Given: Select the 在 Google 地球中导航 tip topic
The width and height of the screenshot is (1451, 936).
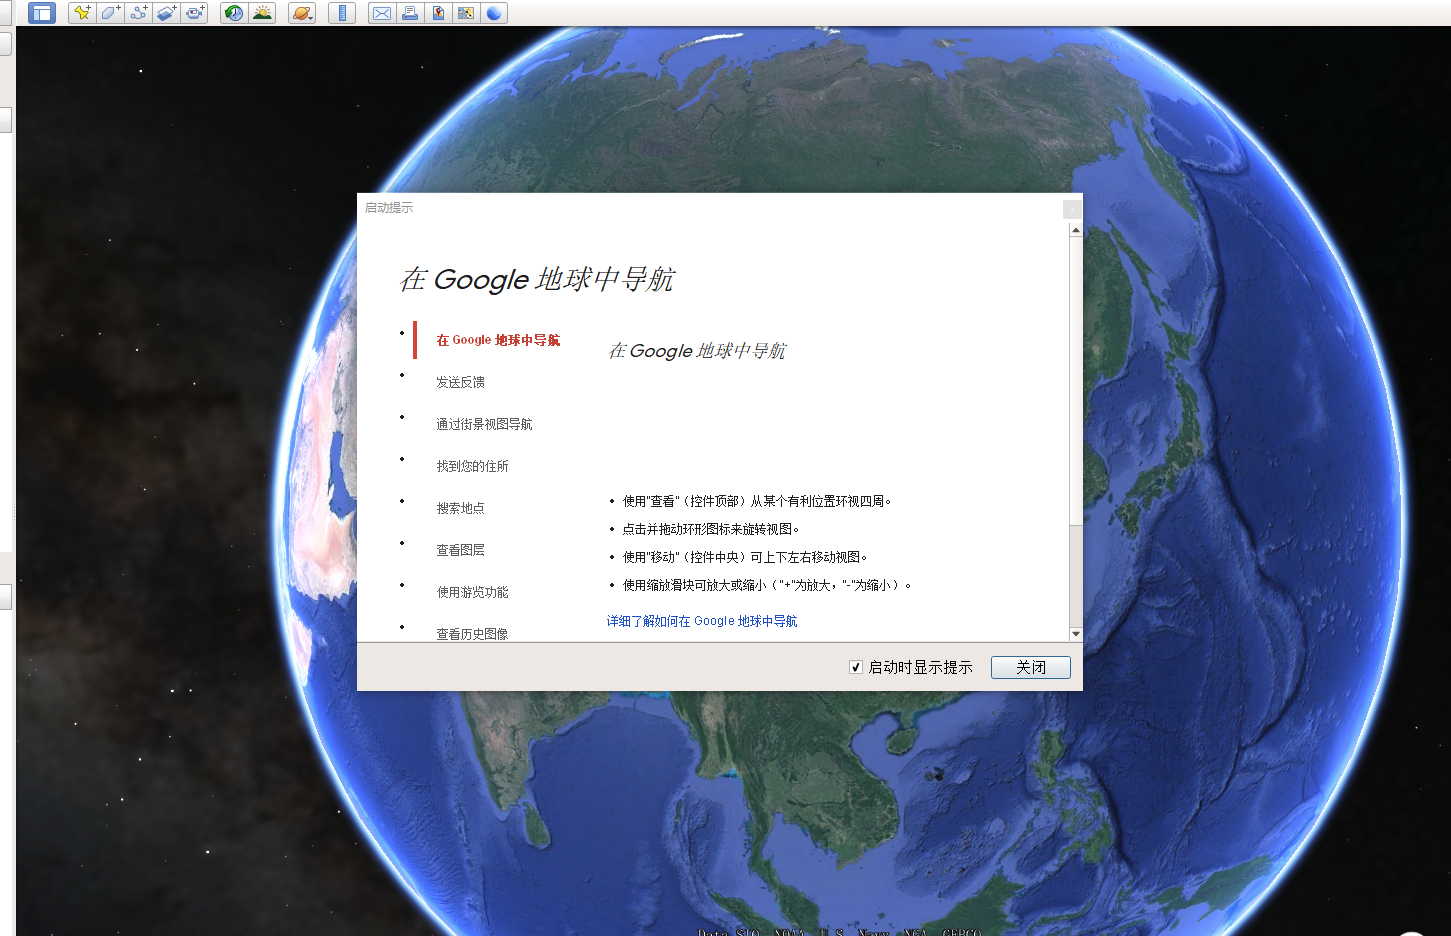Looking at the screenshot, I should [498, 340].
